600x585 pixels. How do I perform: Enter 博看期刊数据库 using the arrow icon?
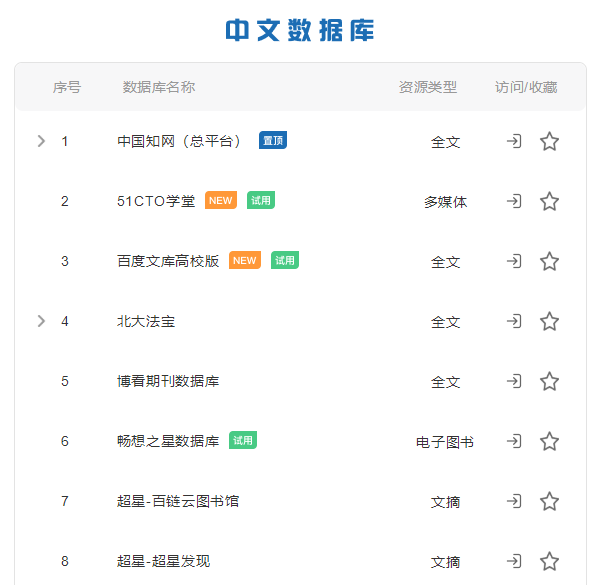pyautogui.click(x=514, y=381)
